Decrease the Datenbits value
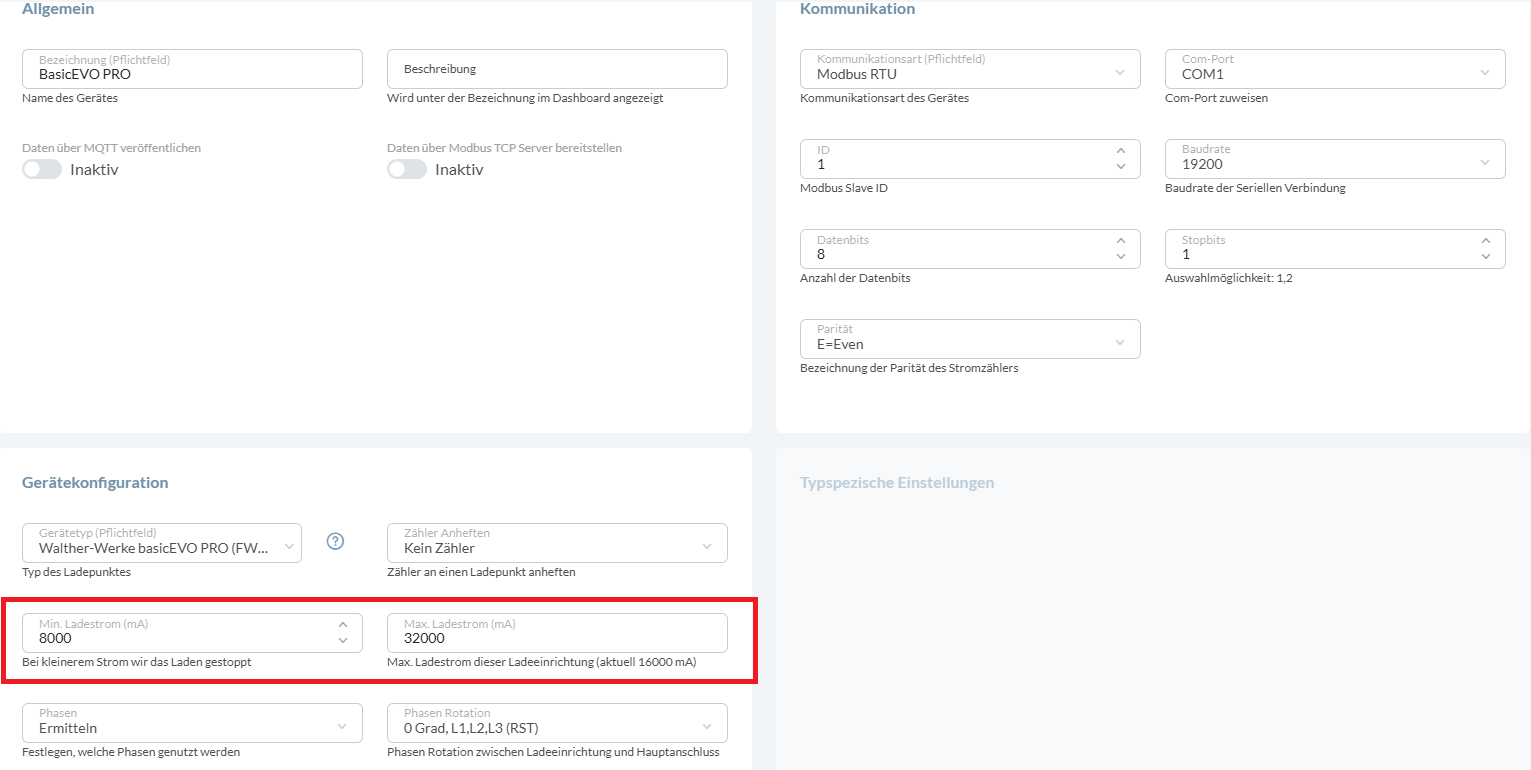 [1120, 257]
